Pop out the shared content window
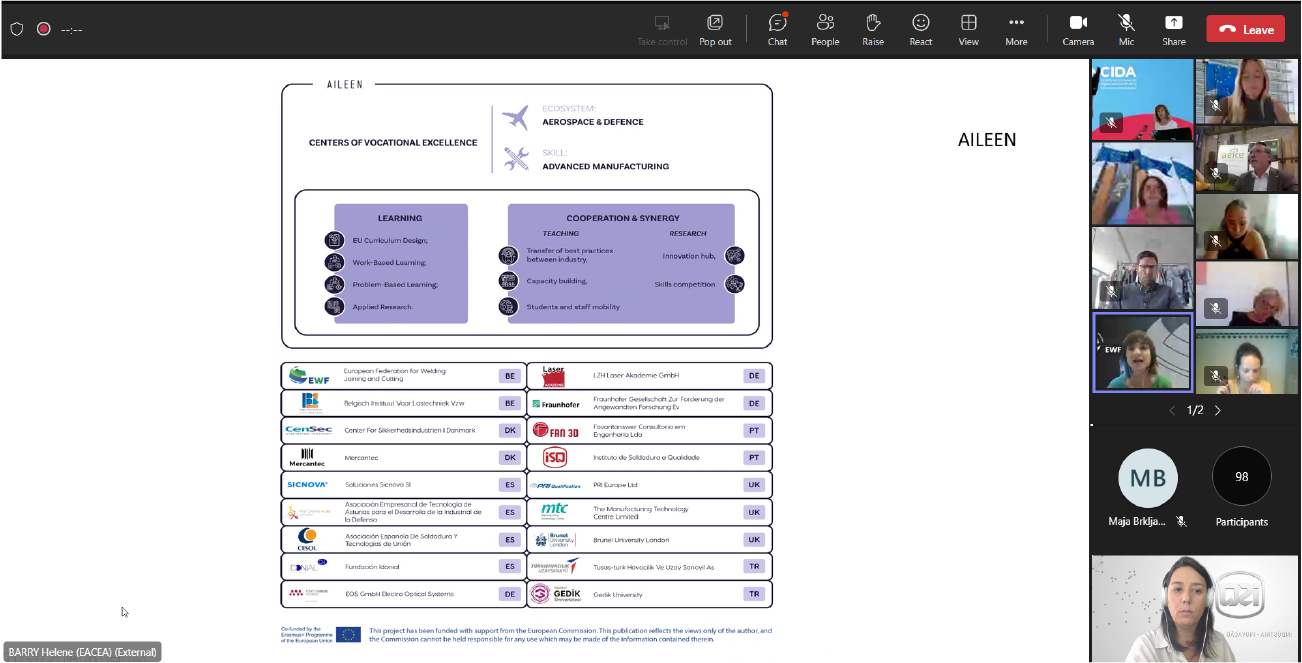Viewport: 1302px width, 663px height. 715,28
